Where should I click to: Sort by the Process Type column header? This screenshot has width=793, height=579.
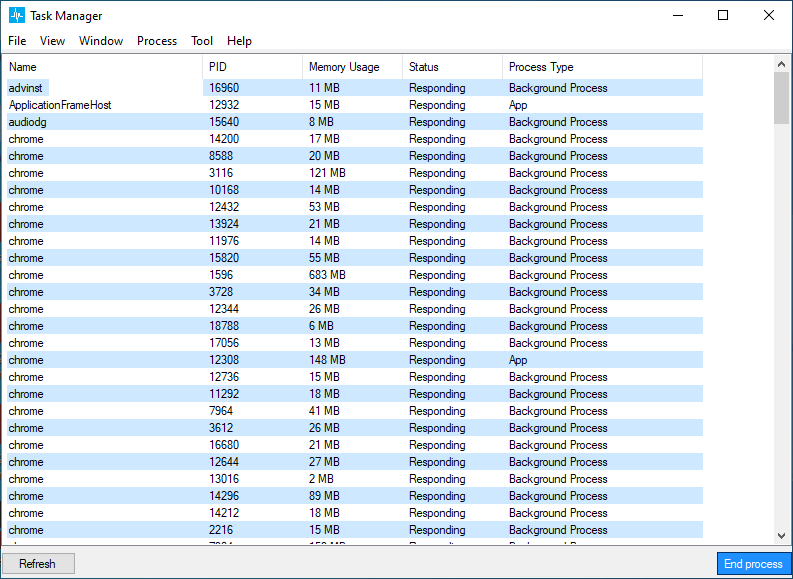(602, 67)
